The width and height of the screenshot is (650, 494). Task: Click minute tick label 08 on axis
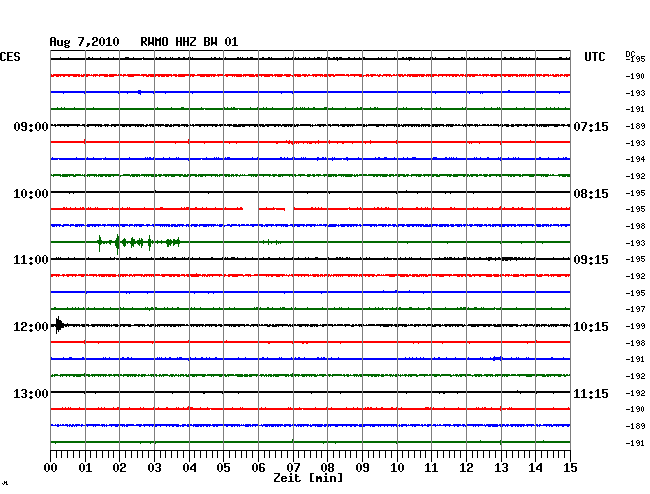[x=327, y=468]
